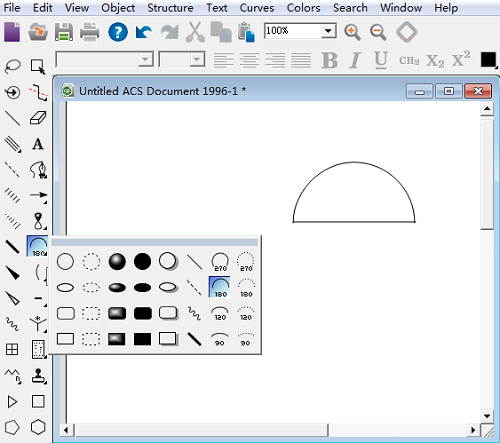Expand the font size dropdown
This screenshot has width=500, height=443.
(x=197, y=60)
